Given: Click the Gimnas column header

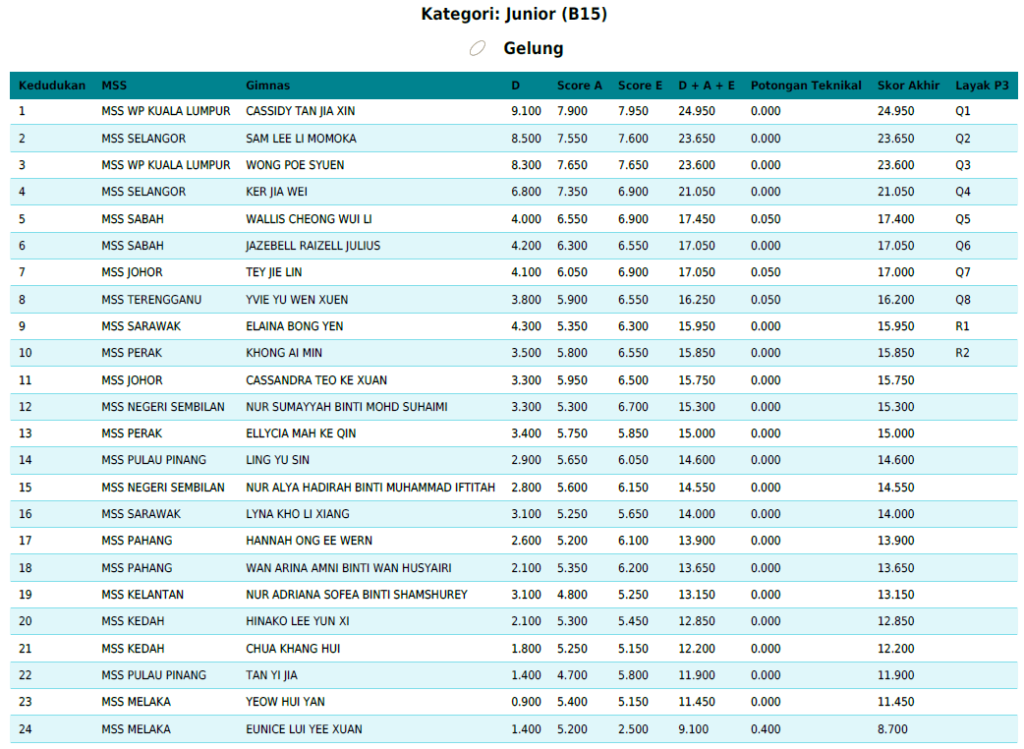Looking at the screenshot, I should click(x=268, y=86).
